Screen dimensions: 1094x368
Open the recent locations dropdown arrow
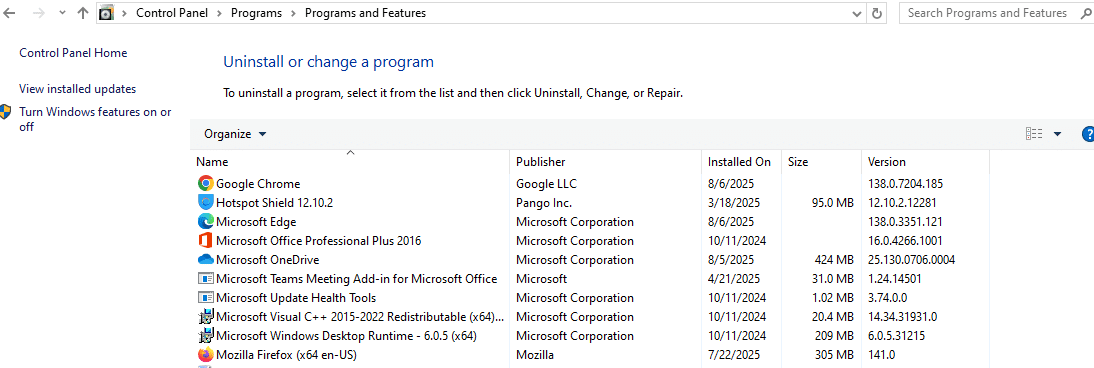pos(62,13)
